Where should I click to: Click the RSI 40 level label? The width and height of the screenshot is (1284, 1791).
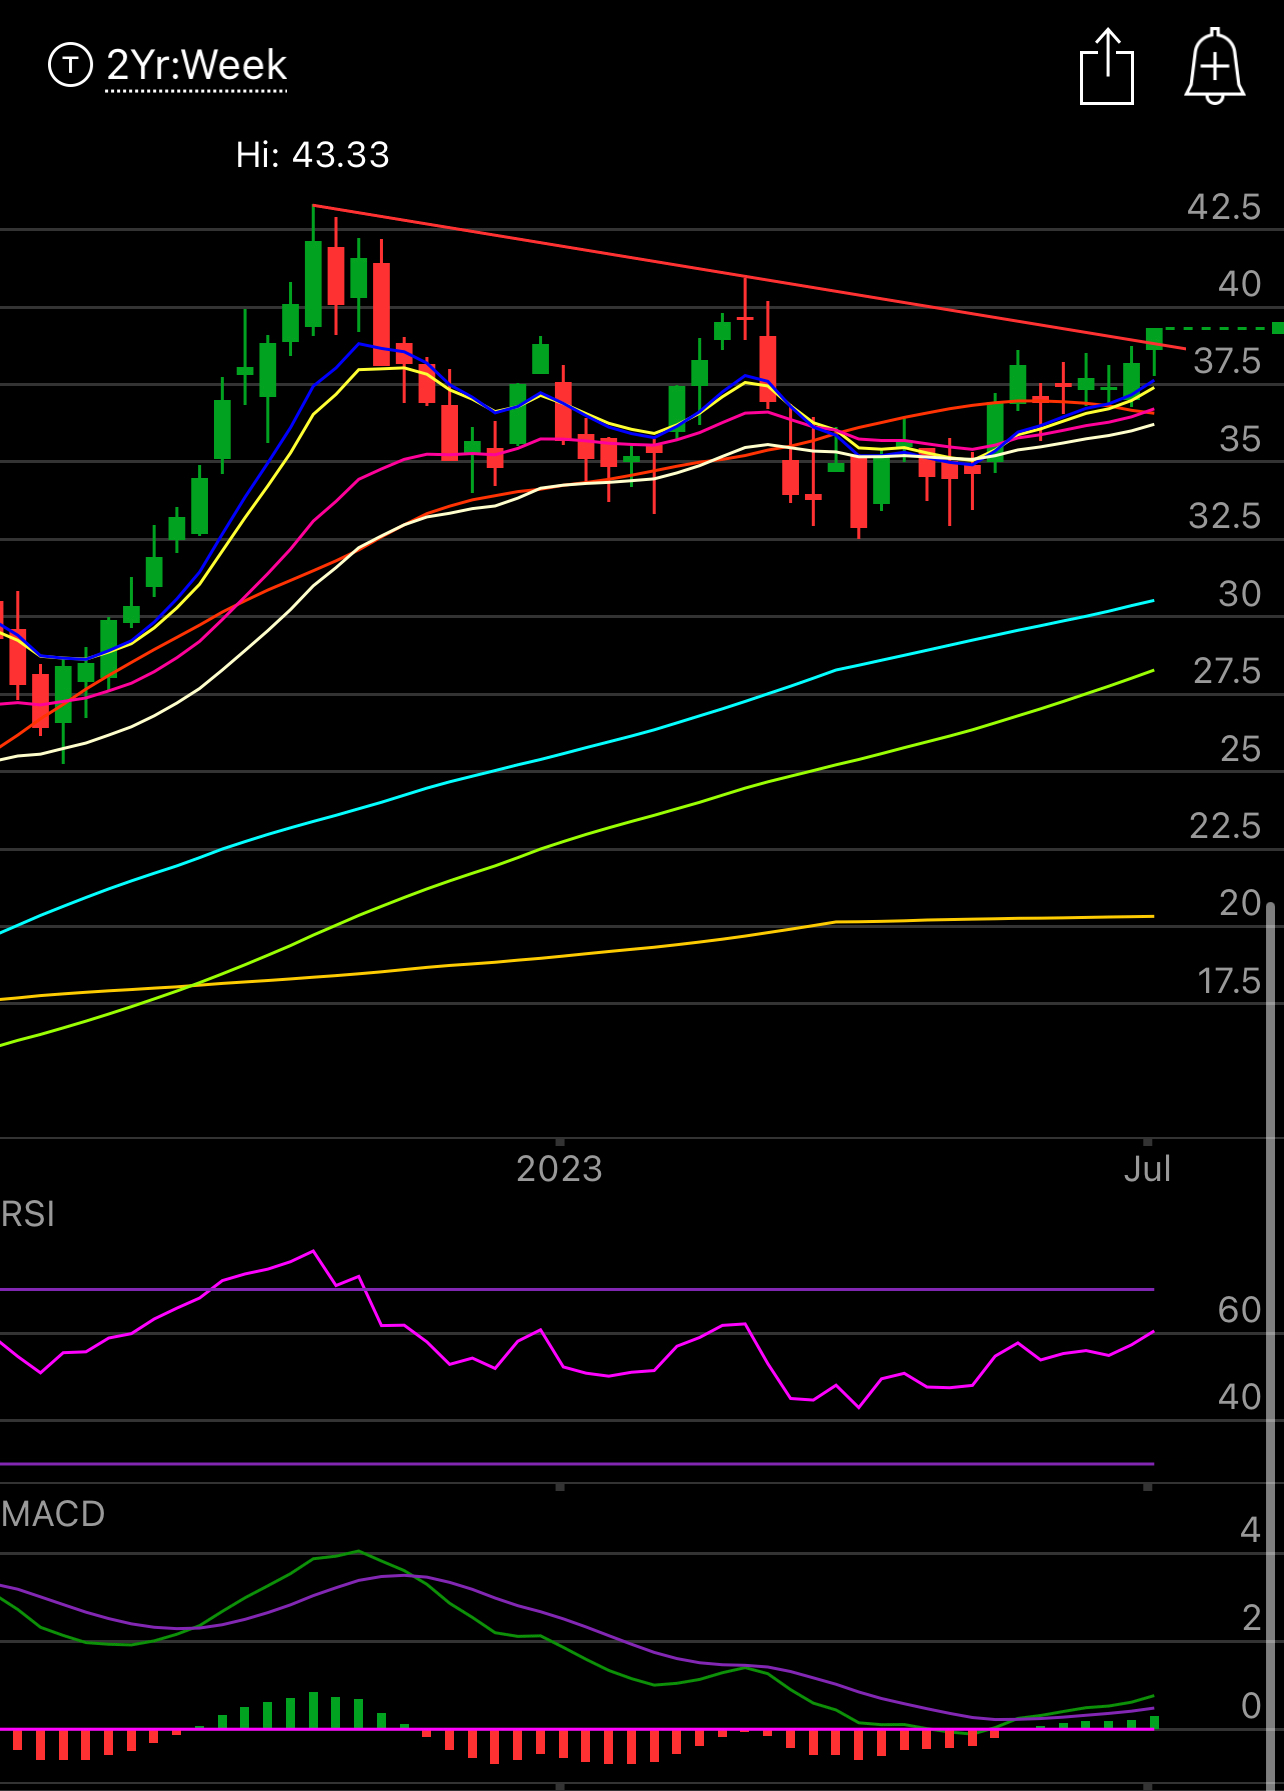coord(1240,1397)
